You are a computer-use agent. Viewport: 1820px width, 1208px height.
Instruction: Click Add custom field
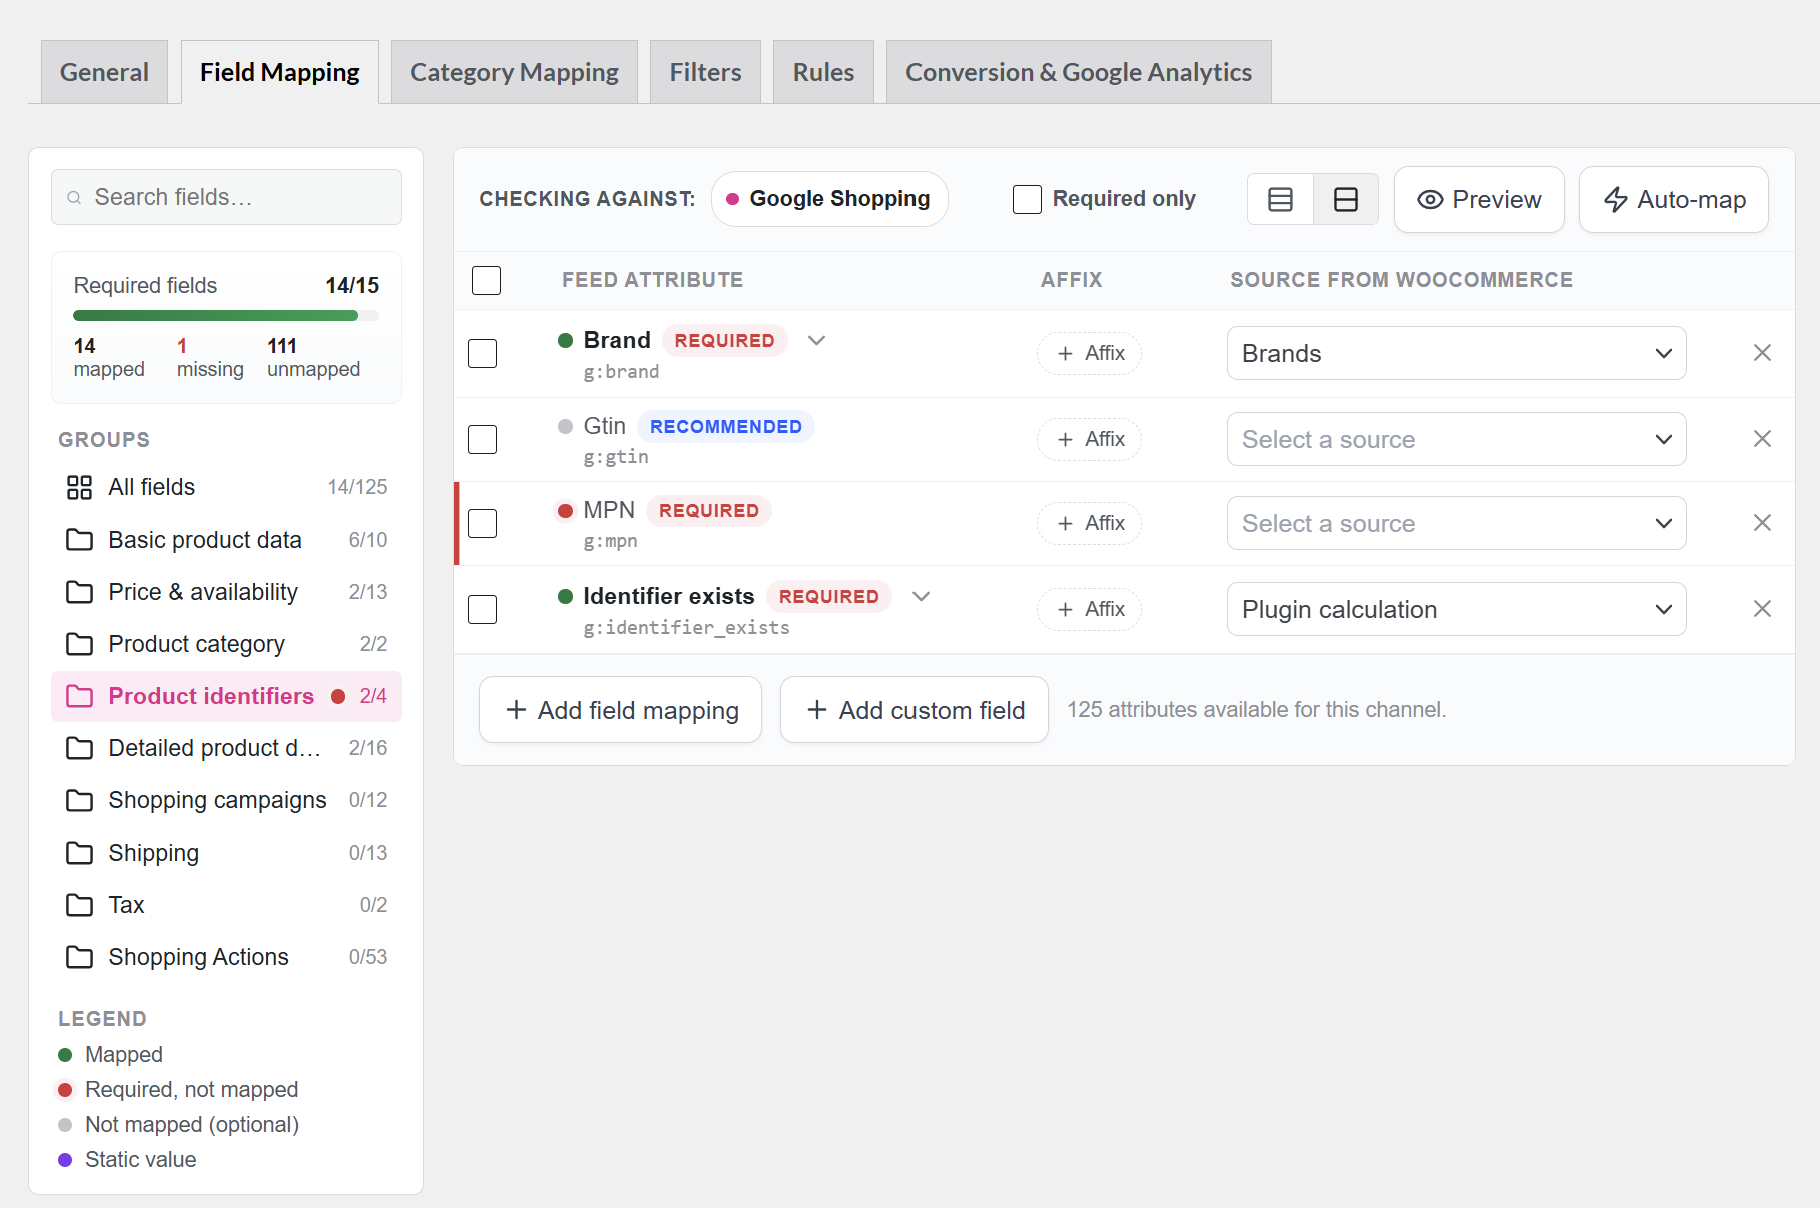click(x=914, y=710)
